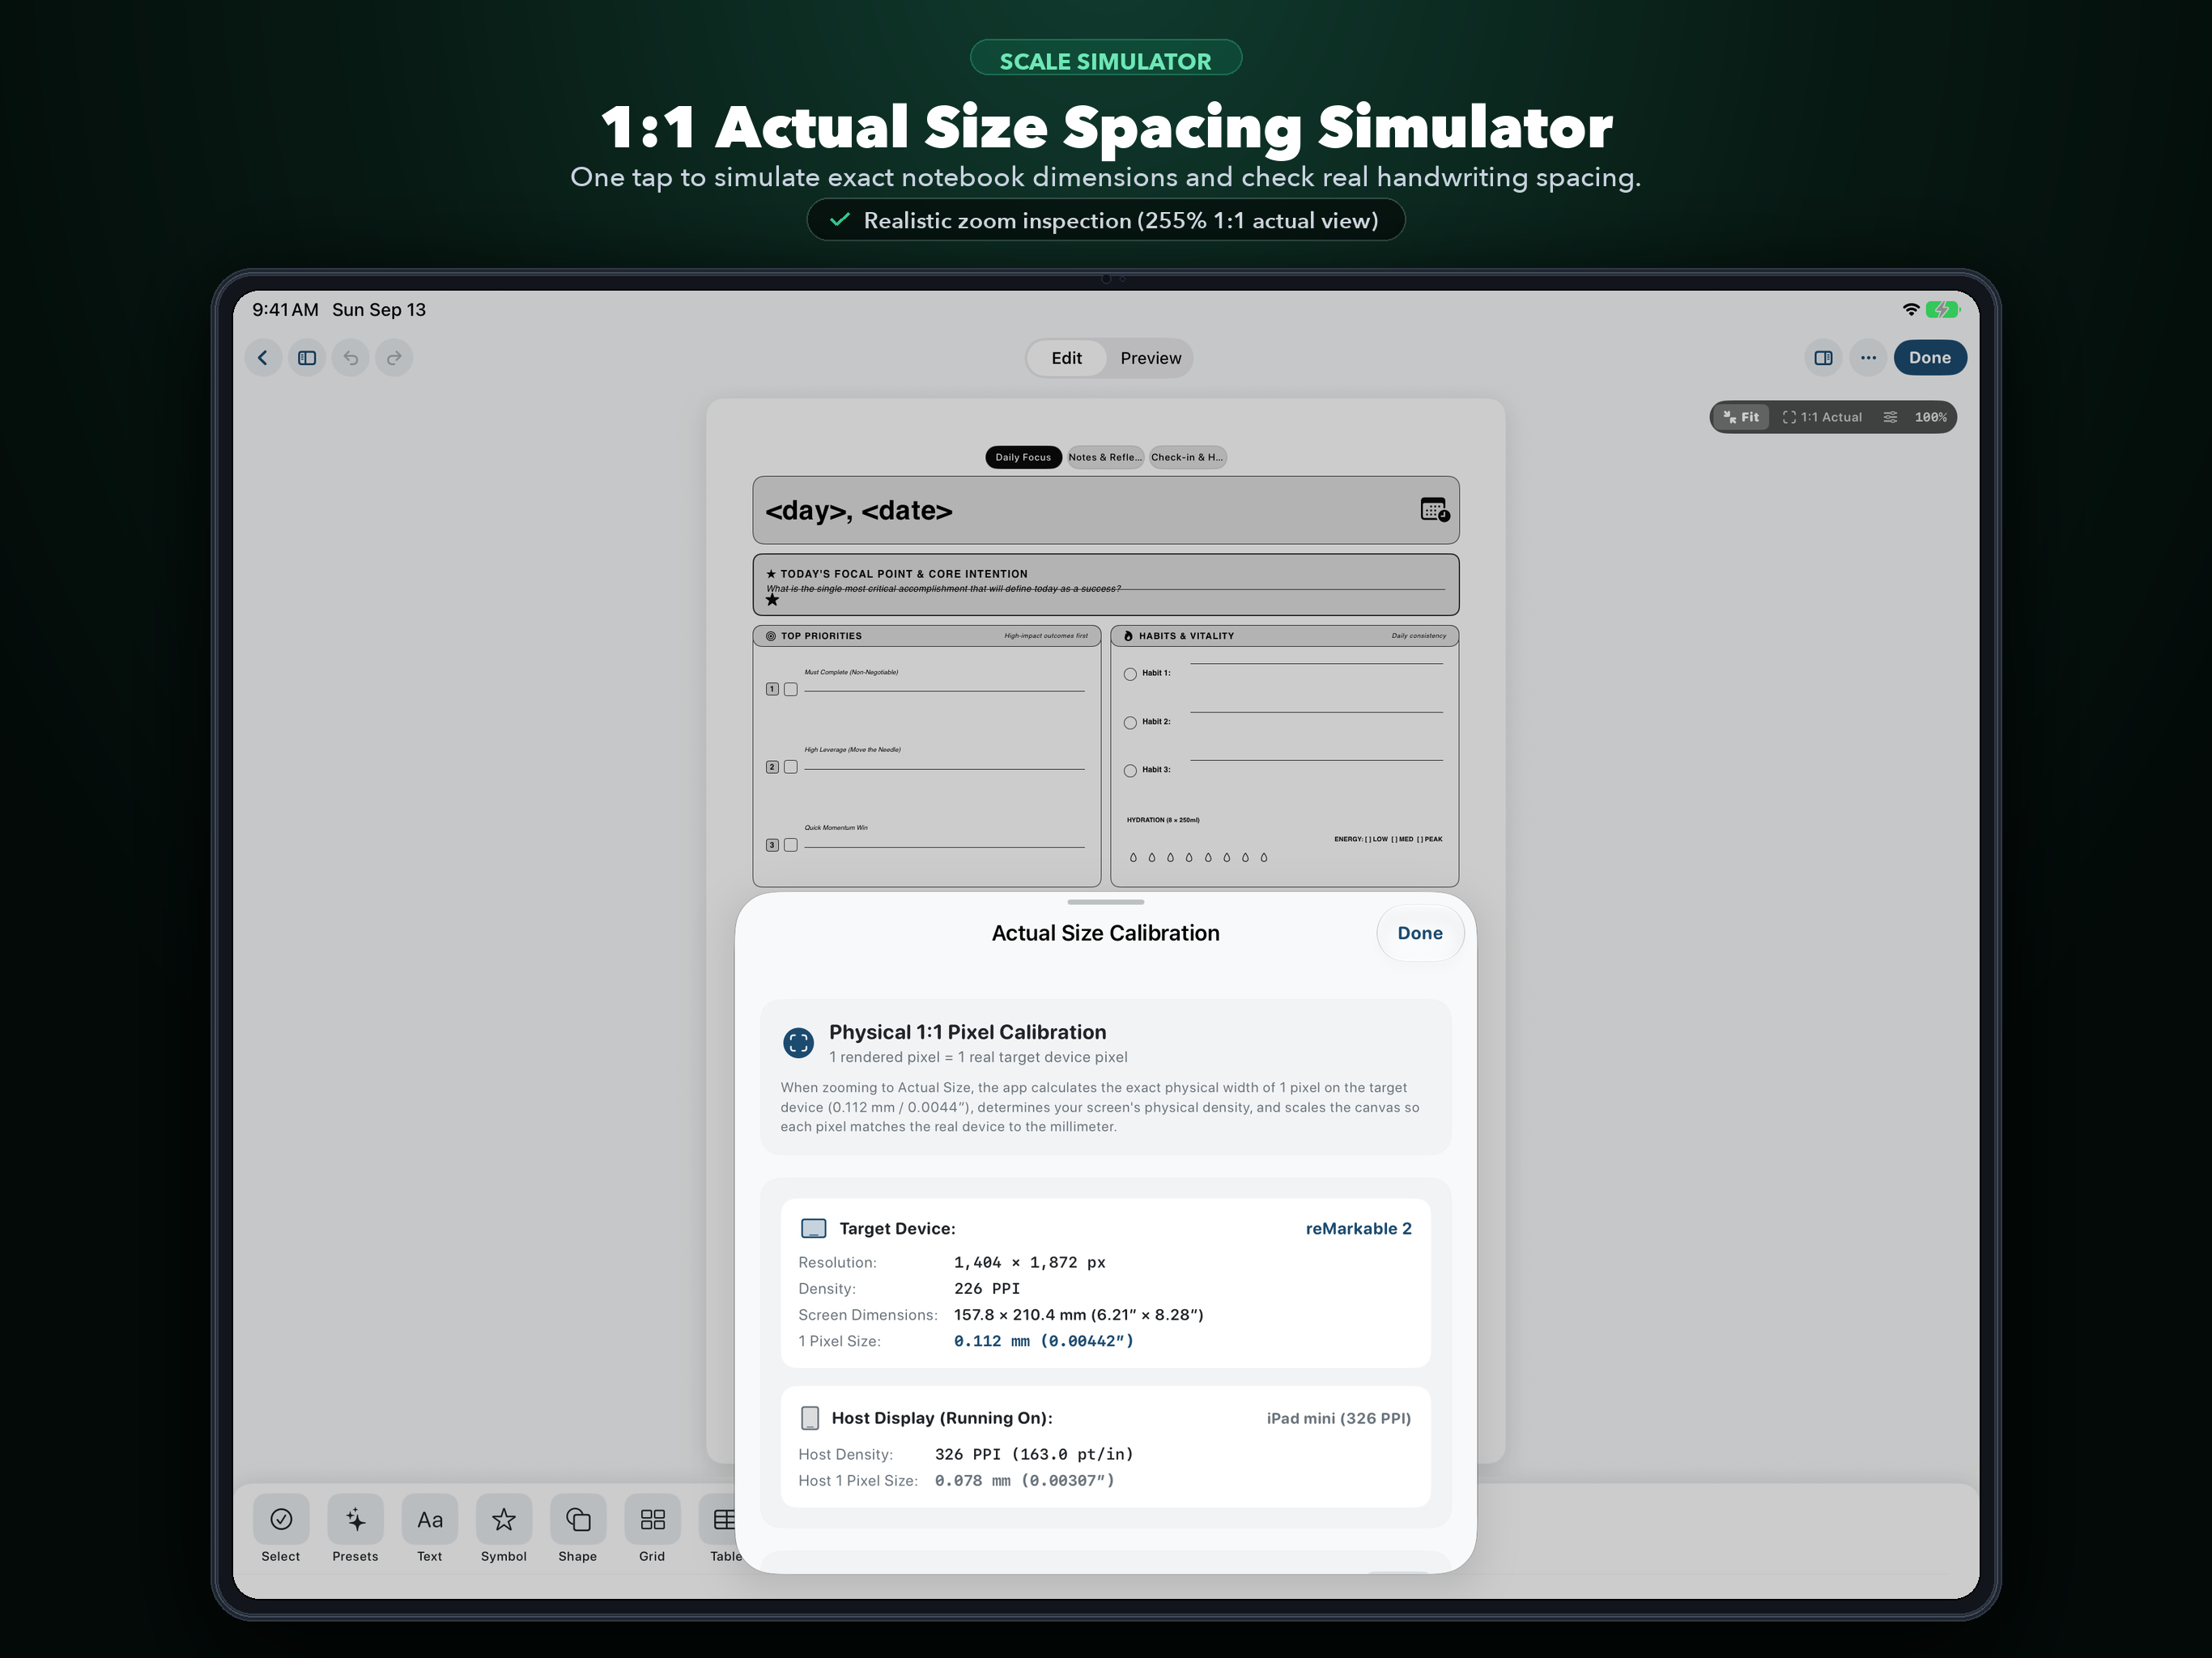Check priority 1 checkbox
The width and height of the screenshot is (2212, 1658).
click(x=791, y=690)
